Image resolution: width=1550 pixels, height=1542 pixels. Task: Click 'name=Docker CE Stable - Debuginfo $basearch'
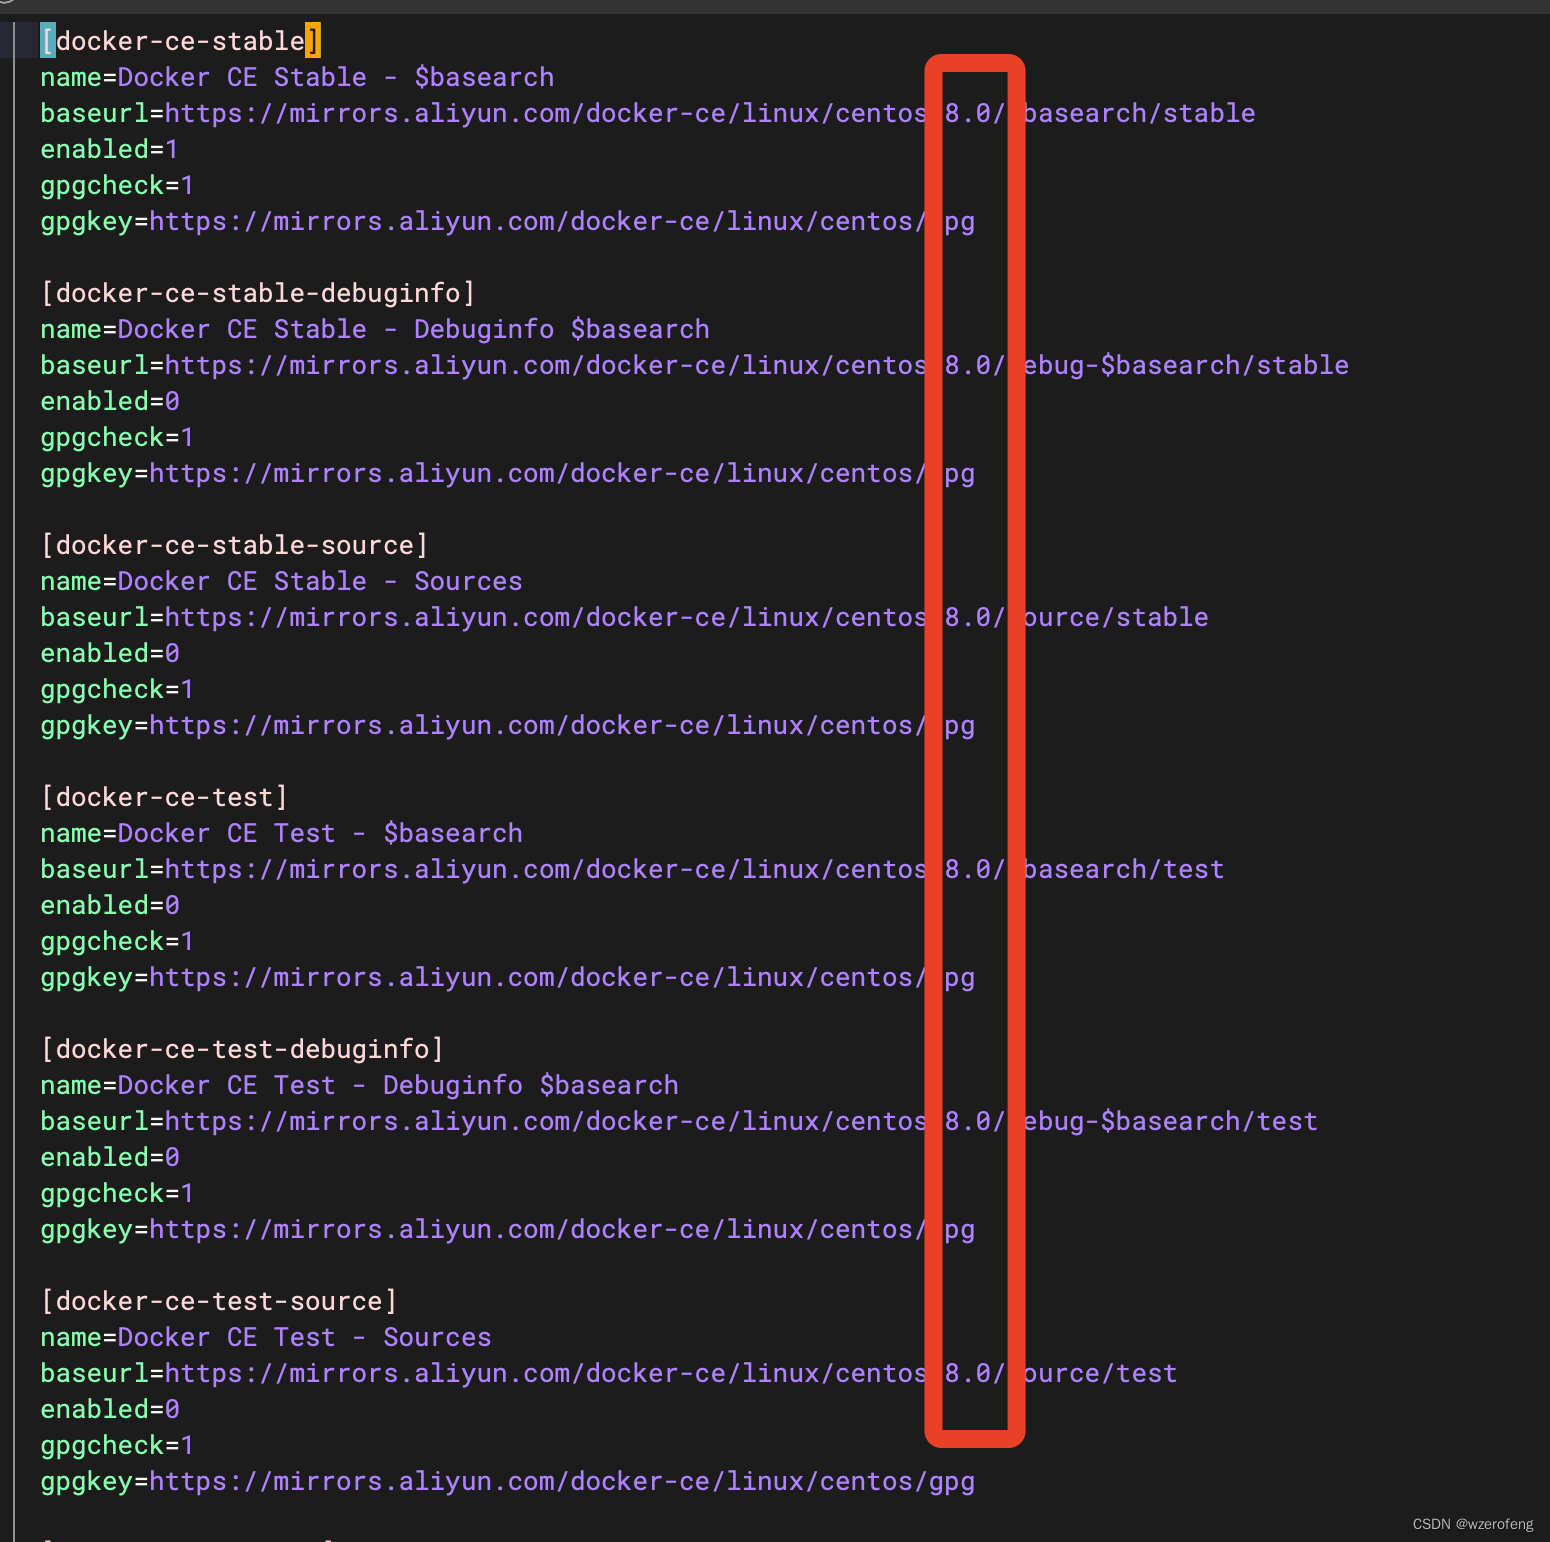375,329
